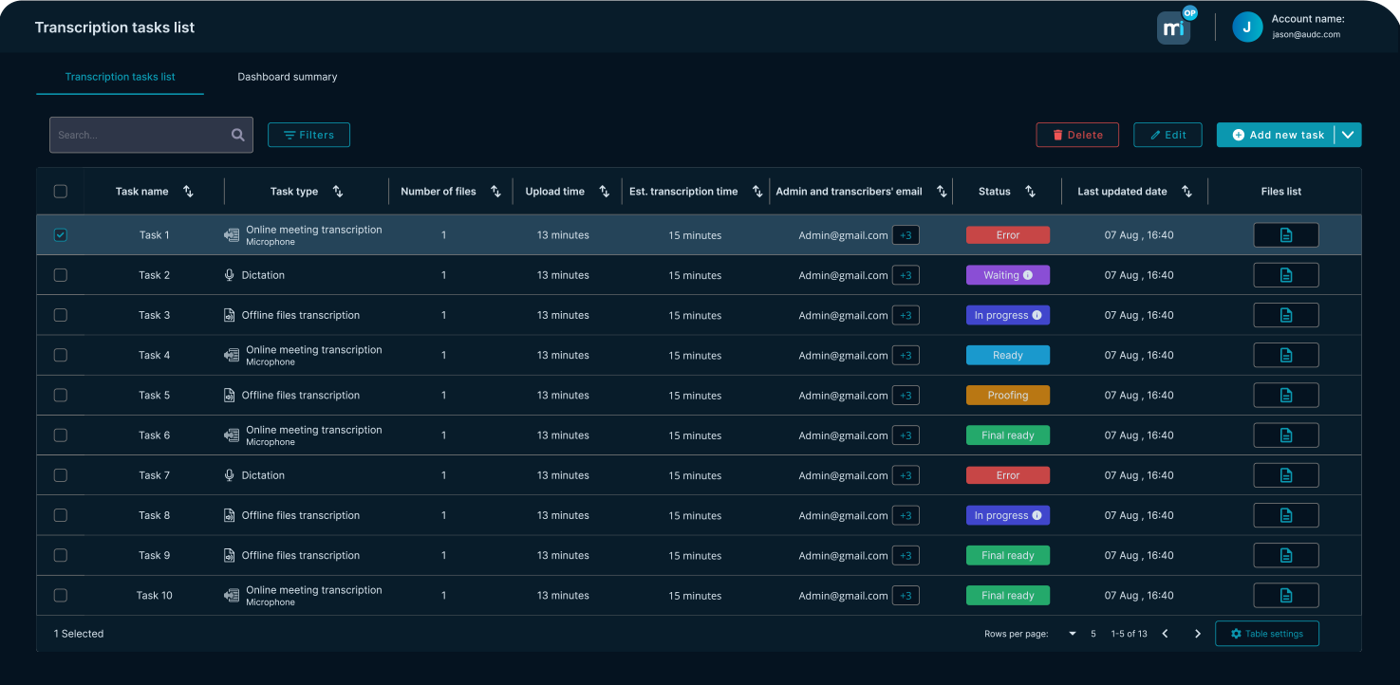Open the Rows per page dropdown
Screen dimensions: 1400x685
coord(1073,634)
